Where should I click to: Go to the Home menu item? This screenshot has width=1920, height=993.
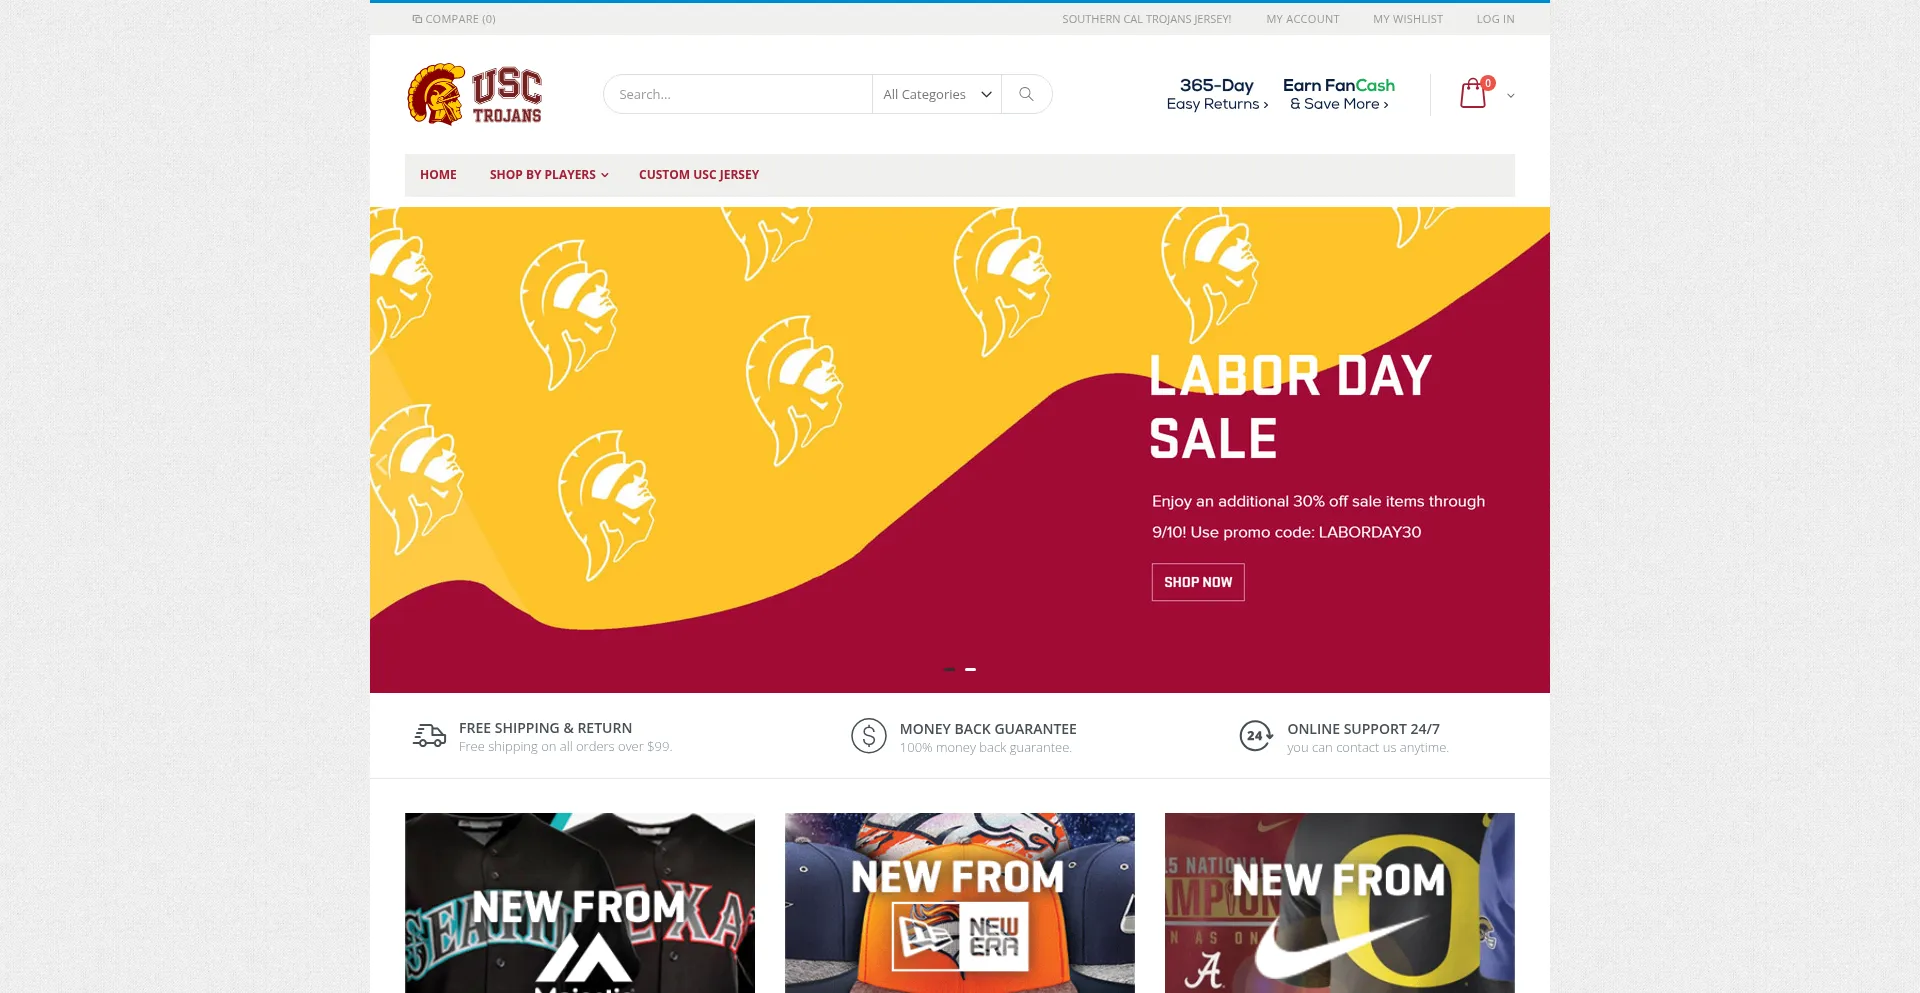pos(438,175)
